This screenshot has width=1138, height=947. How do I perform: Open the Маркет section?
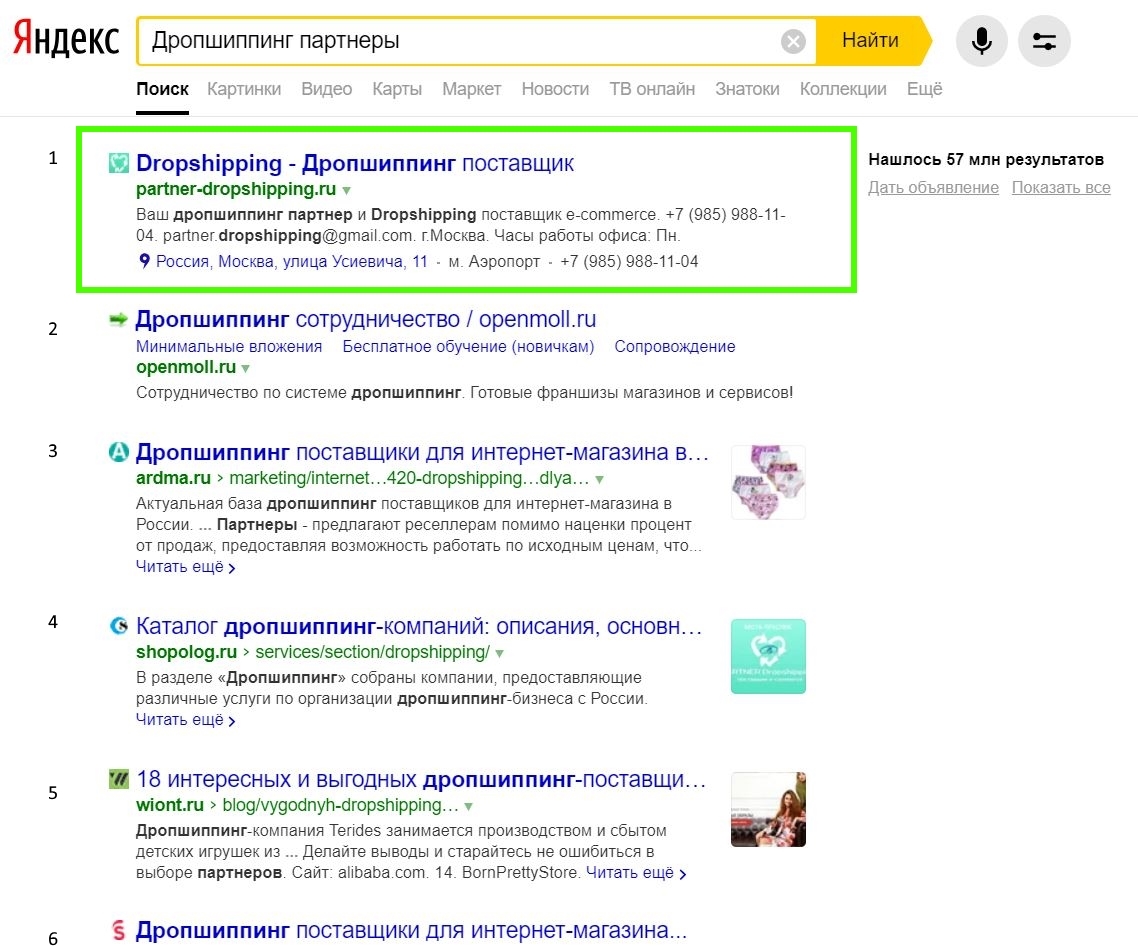pos(471,88)
